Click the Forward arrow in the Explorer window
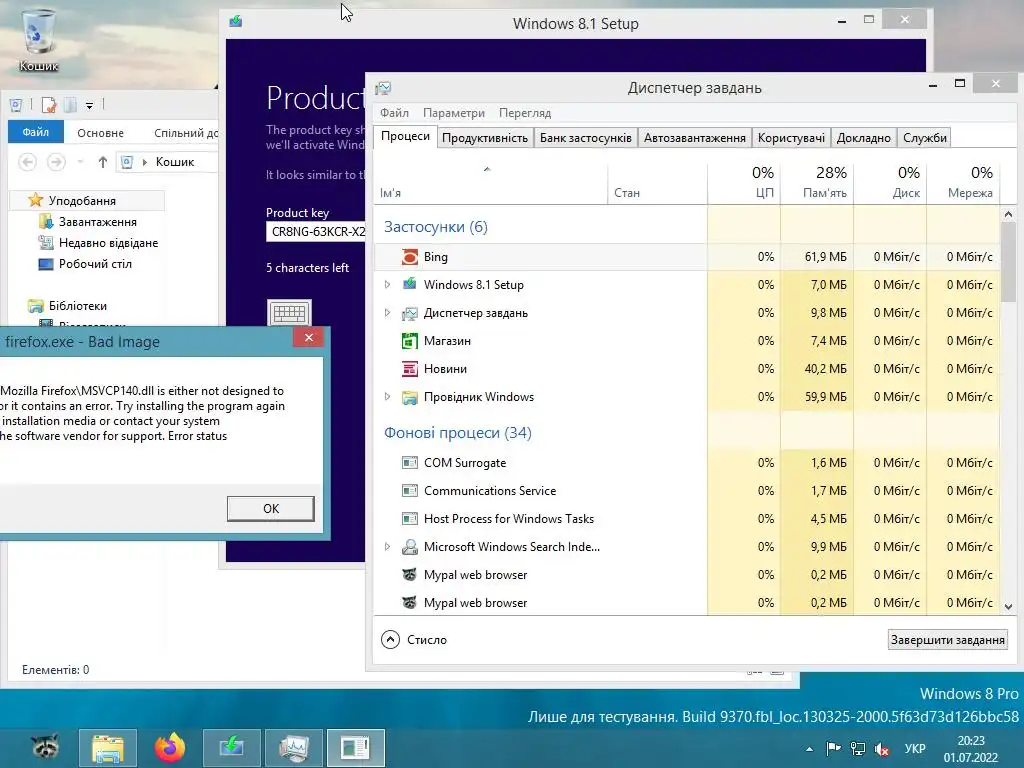 pos(56,161)
